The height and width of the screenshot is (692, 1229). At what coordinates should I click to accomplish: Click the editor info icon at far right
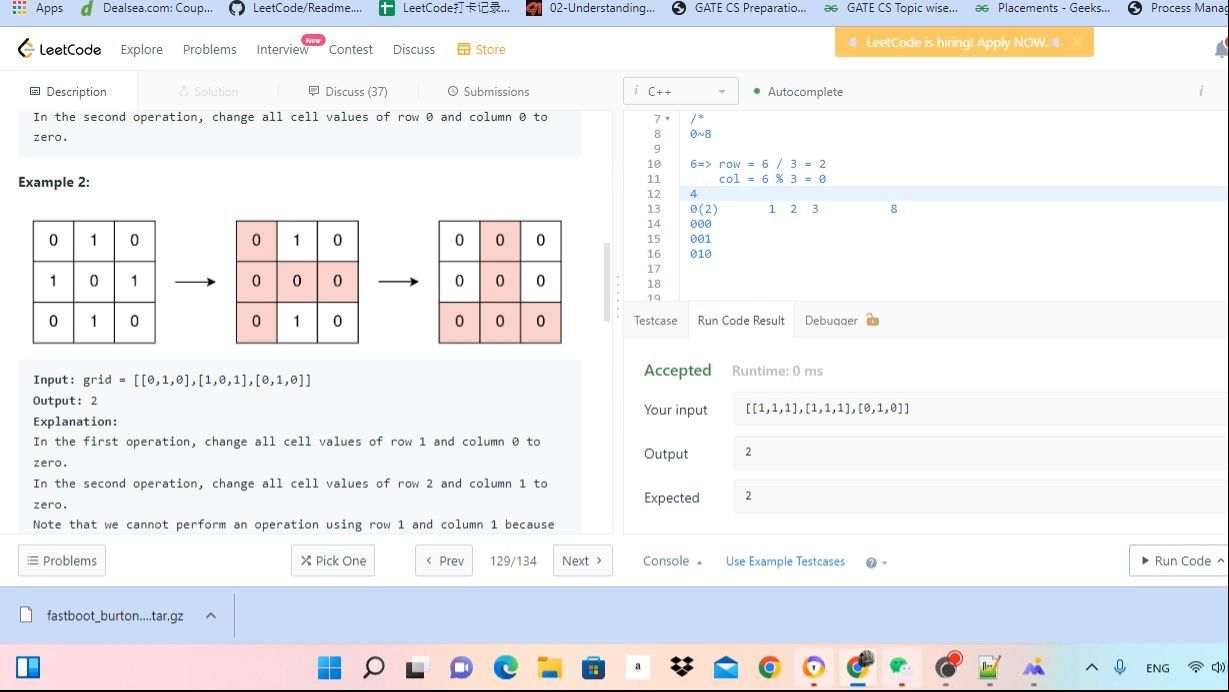point(1200,91)
